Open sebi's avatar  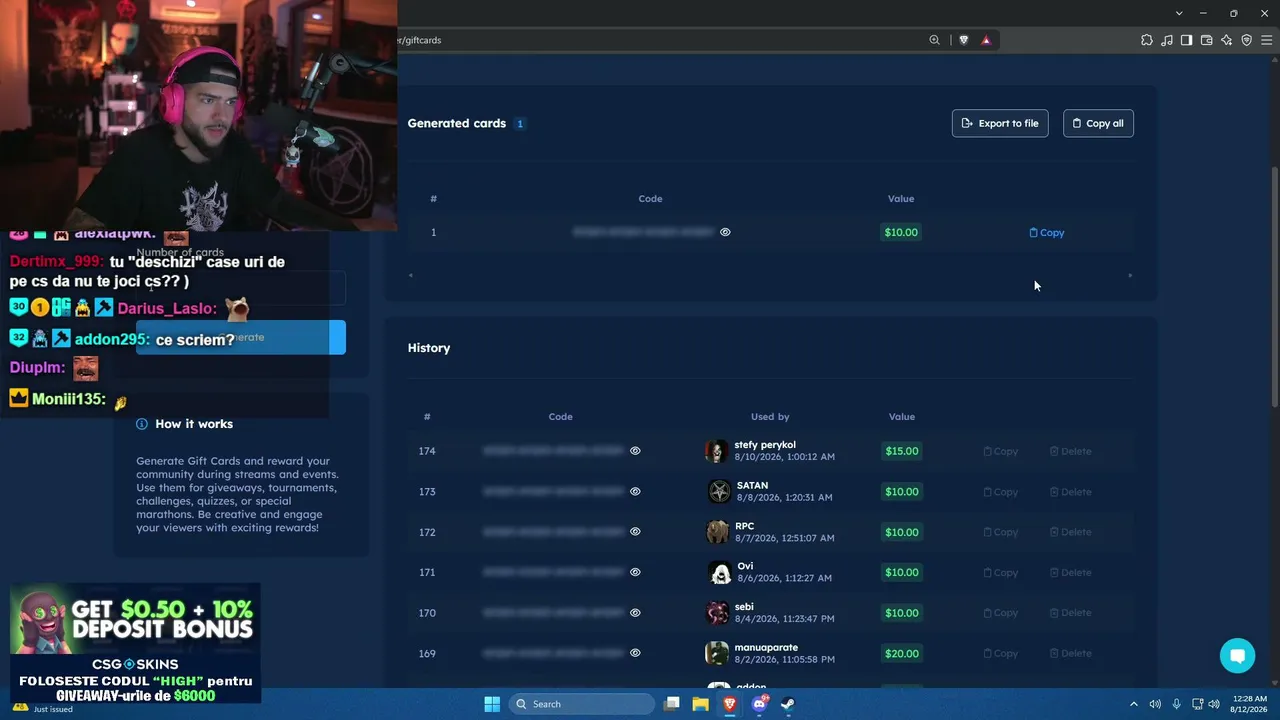click(717, 613)
